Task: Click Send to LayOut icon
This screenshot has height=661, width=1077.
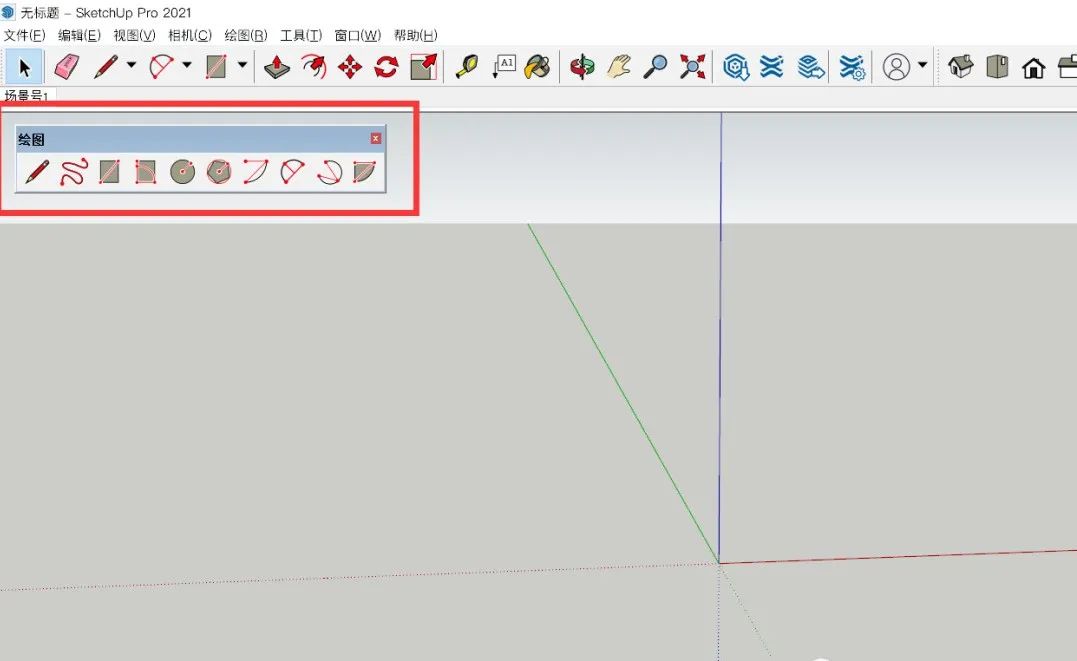Action: pos(810,67)
